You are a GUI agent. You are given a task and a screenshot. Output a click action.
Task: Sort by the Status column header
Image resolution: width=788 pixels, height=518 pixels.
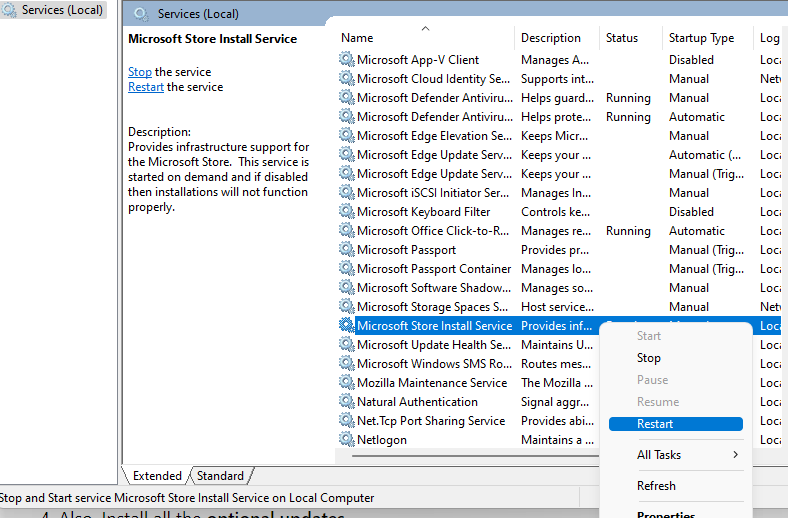point(622,38)
